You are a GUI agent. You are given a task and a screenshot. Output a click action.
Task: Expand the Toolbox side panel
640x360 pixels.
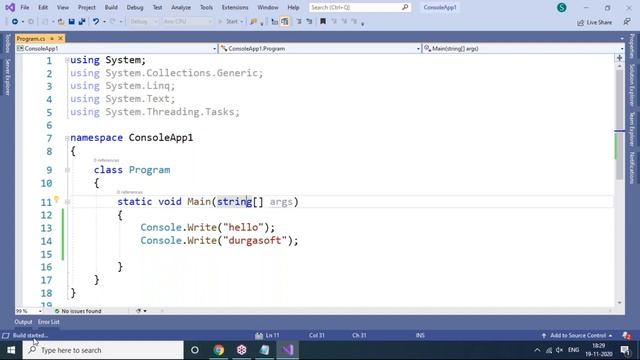pyautogui.click(x=7, y=44)
